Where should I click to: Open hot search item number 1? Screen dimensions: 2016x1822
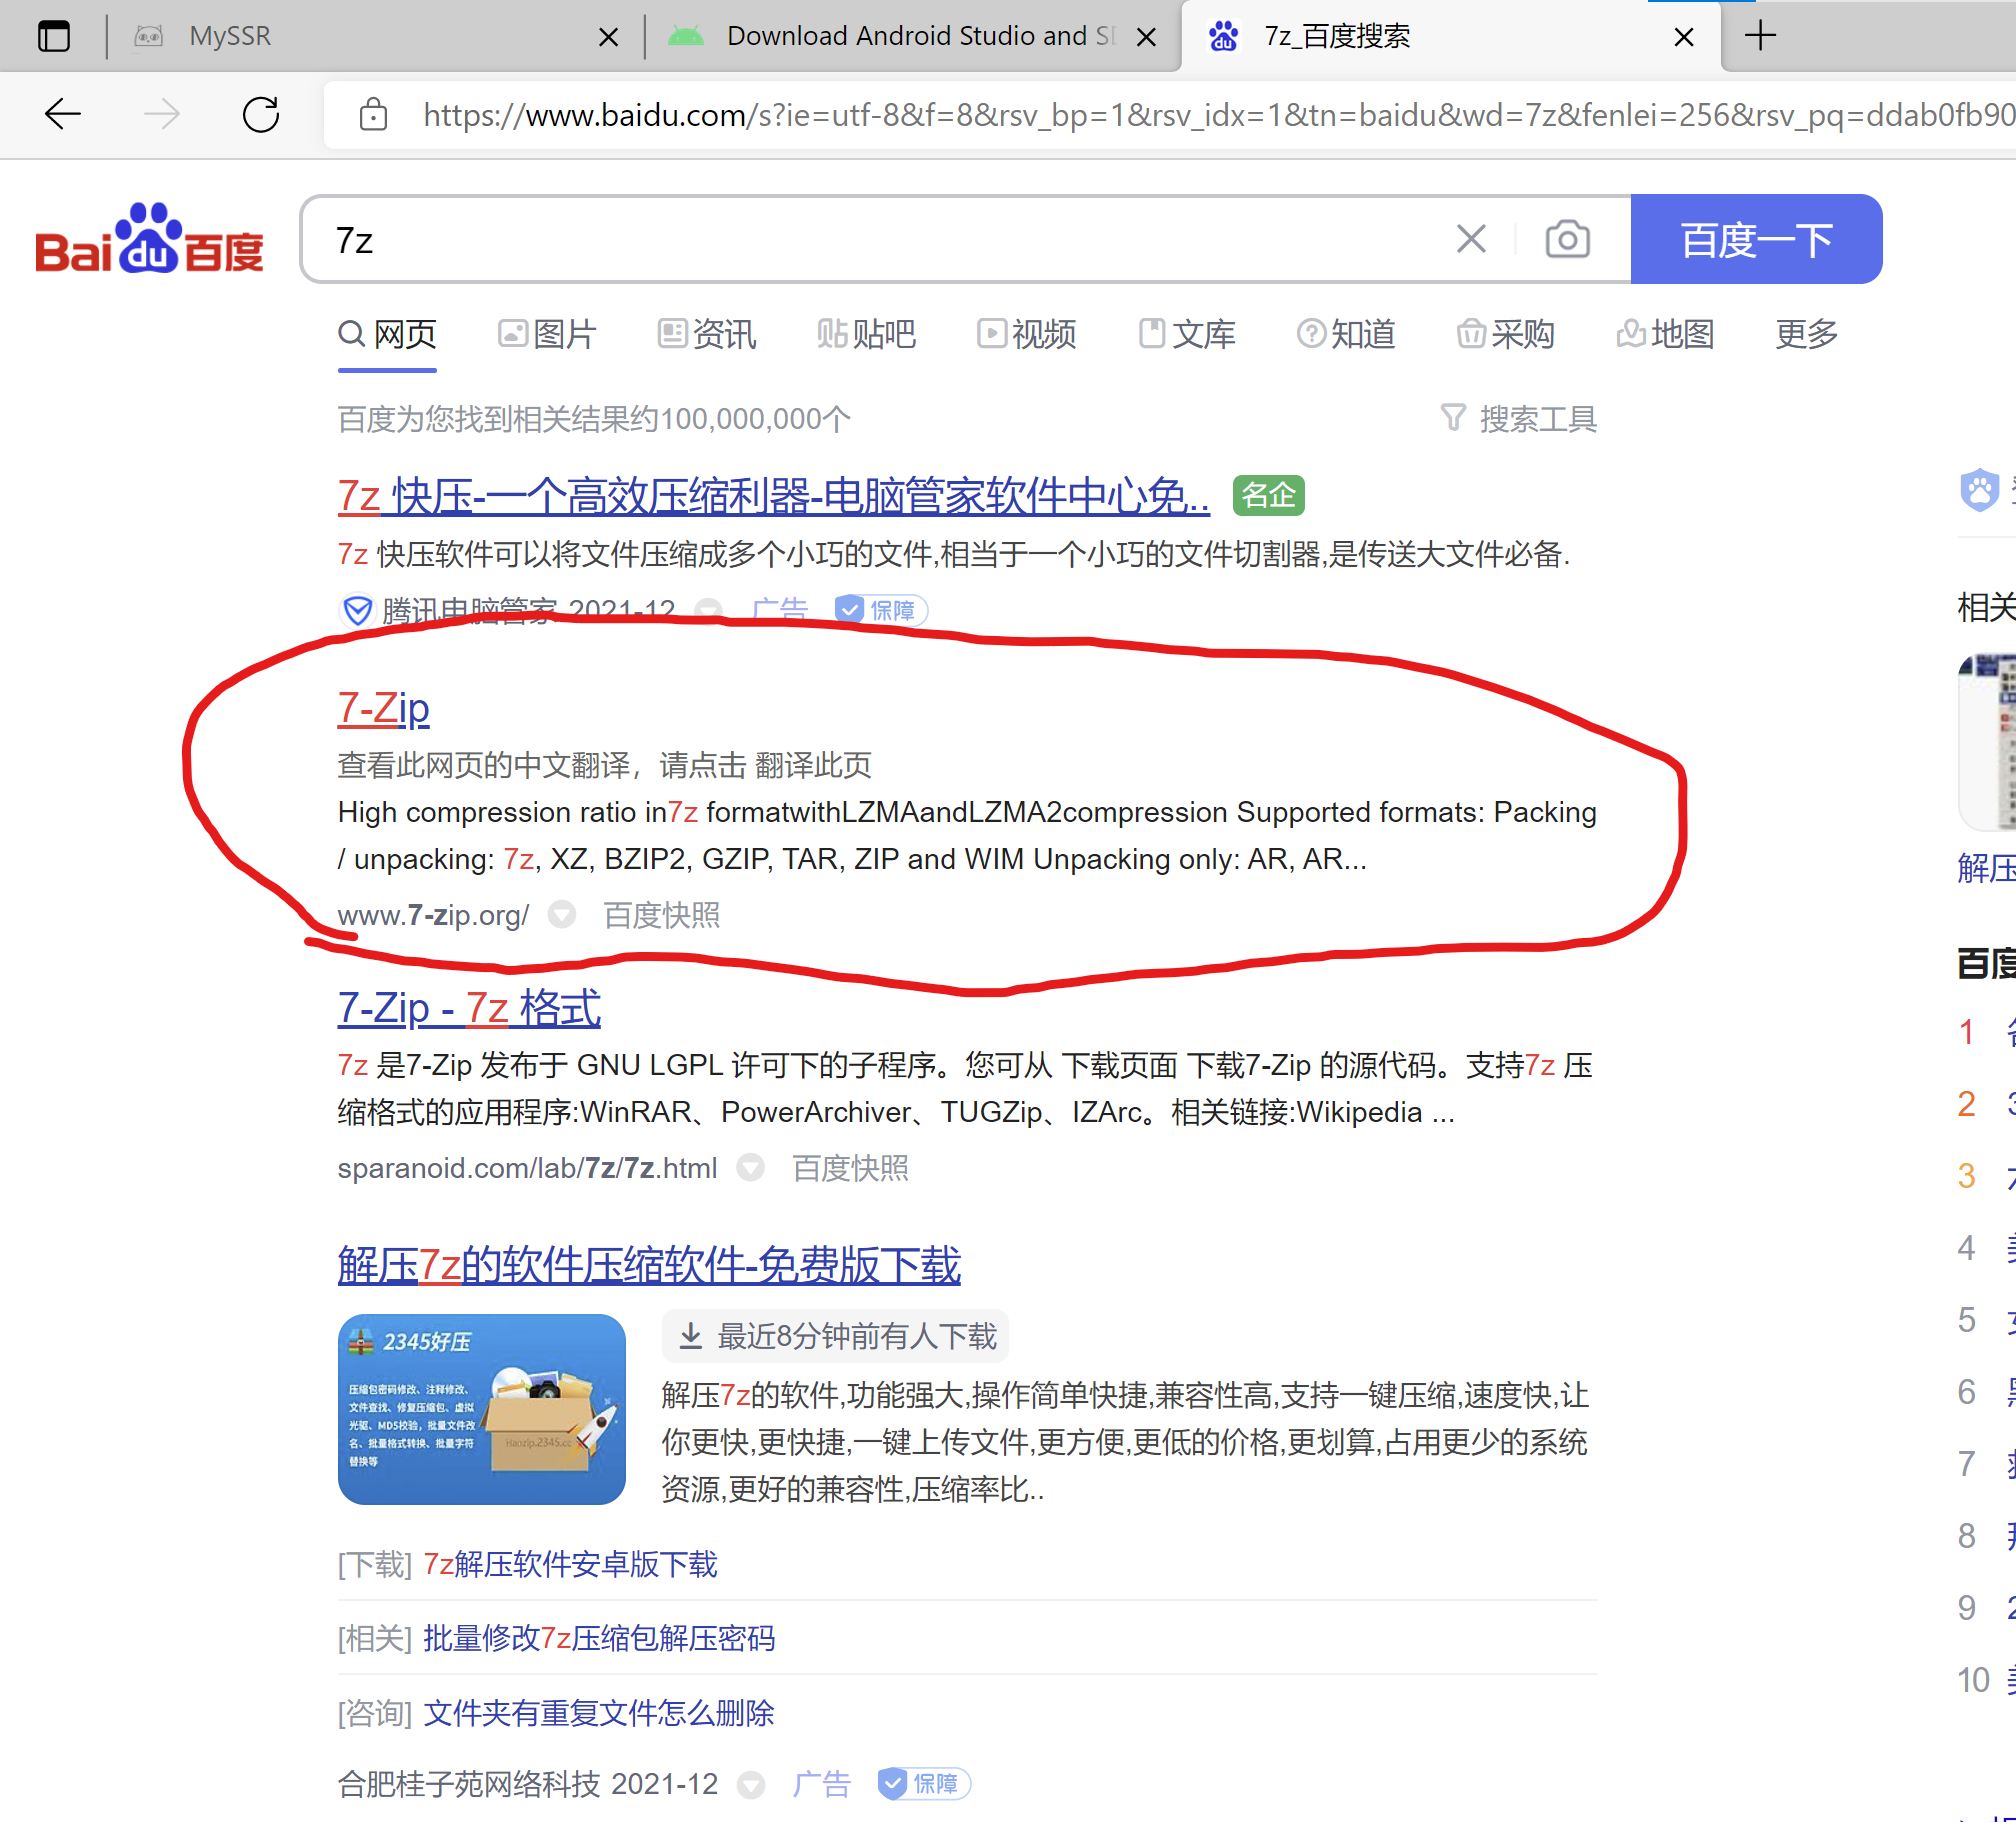coord(1986,1032)
